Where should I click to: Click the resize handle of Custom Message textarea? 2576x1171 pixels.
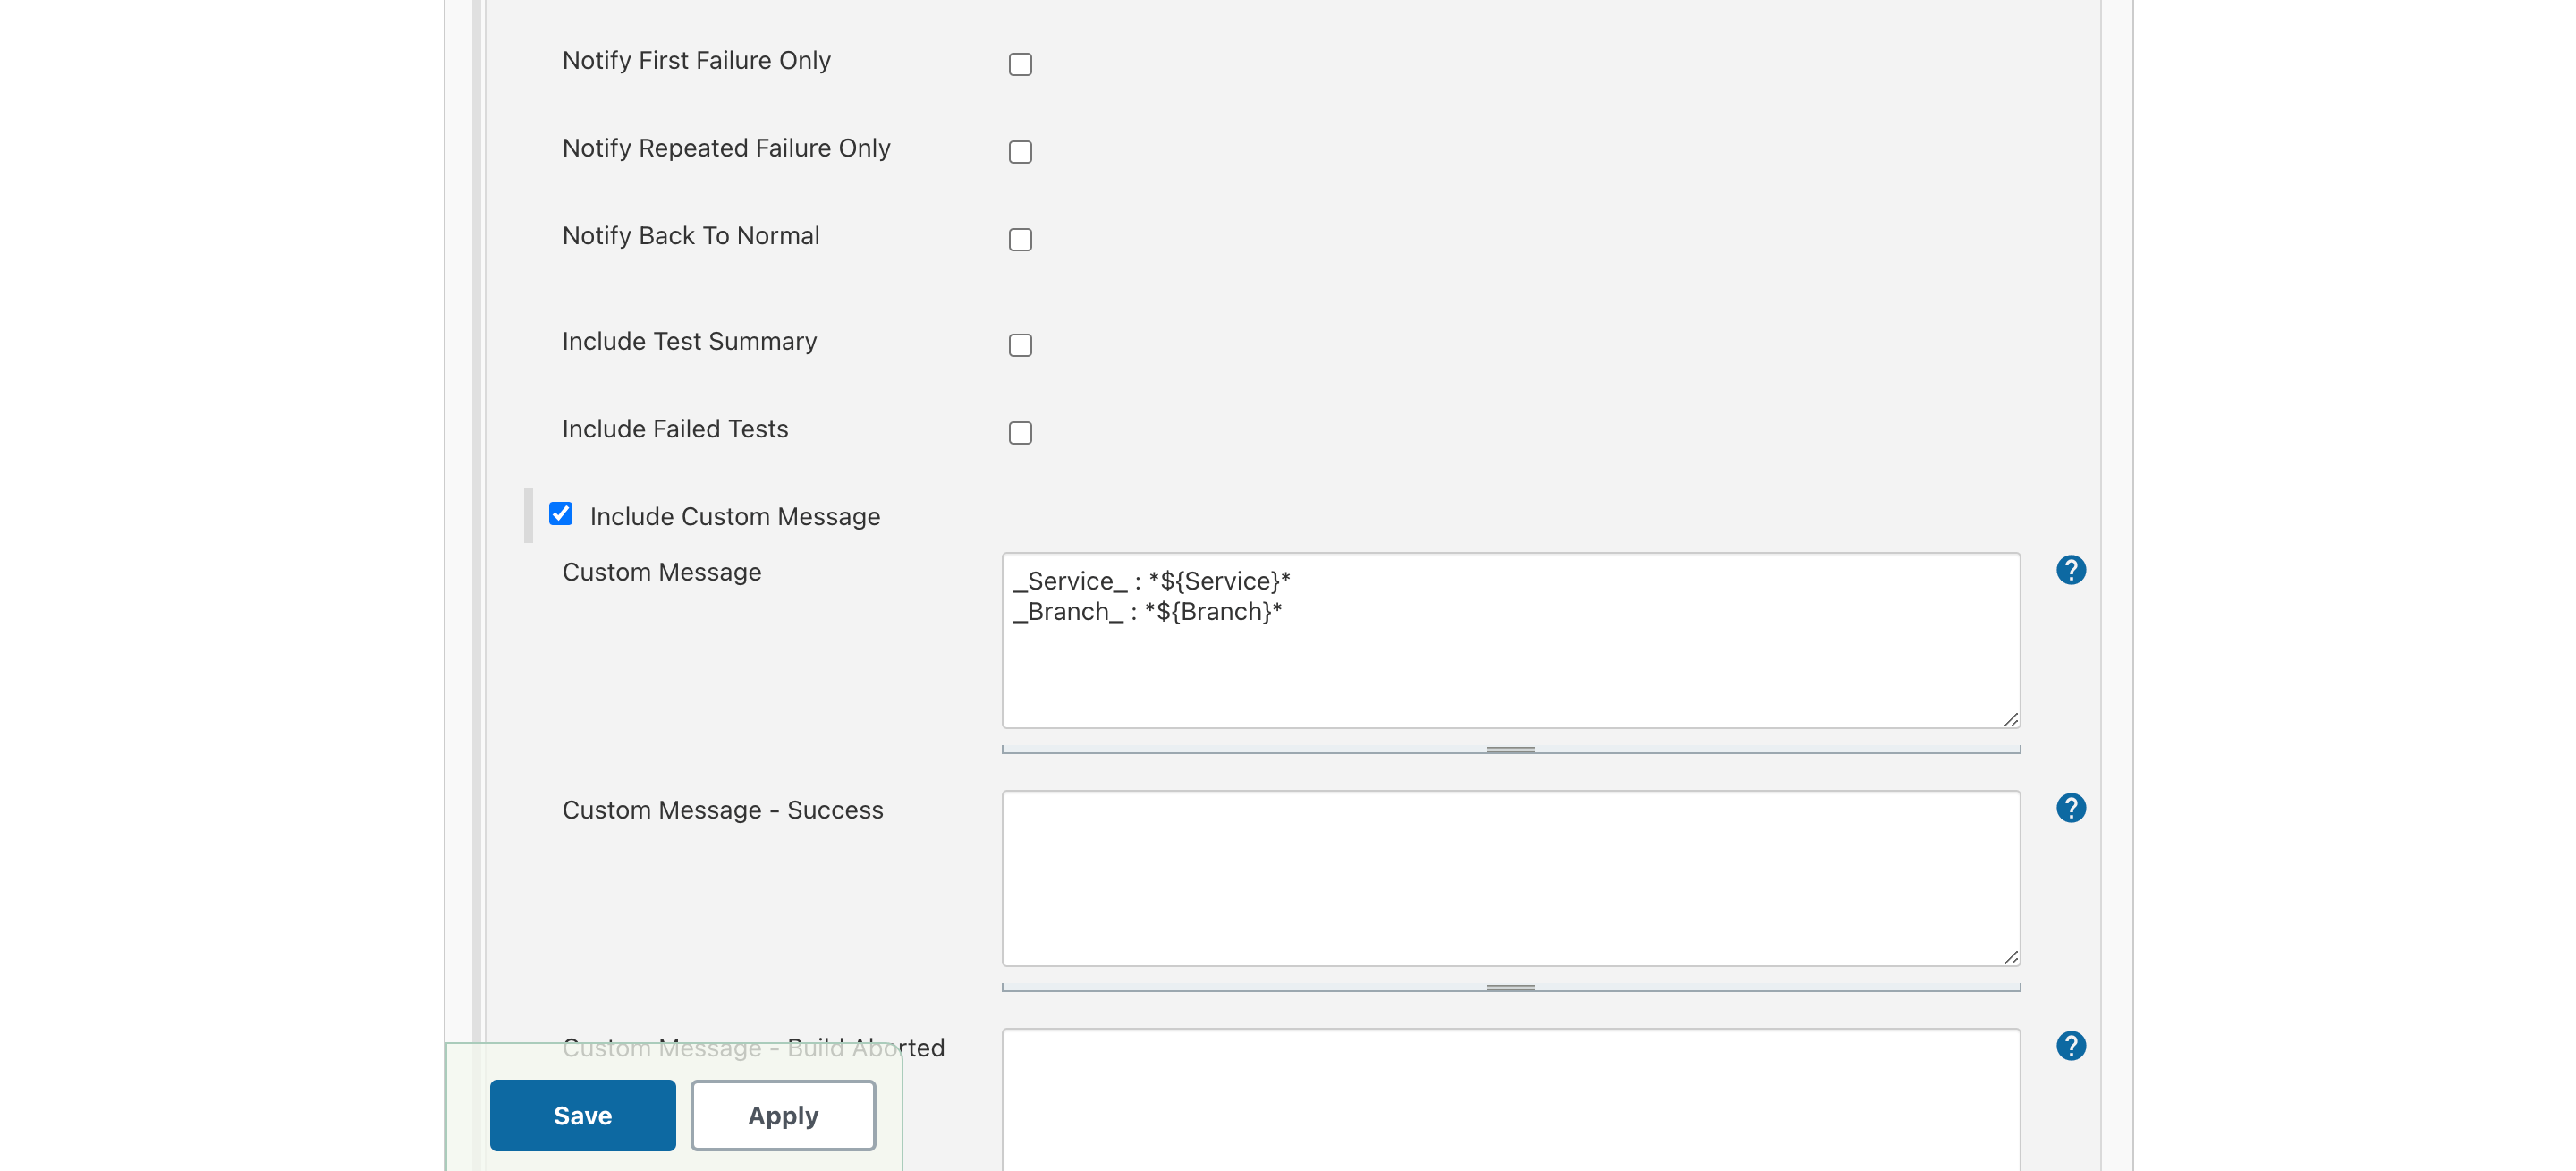pos(2012,719)
